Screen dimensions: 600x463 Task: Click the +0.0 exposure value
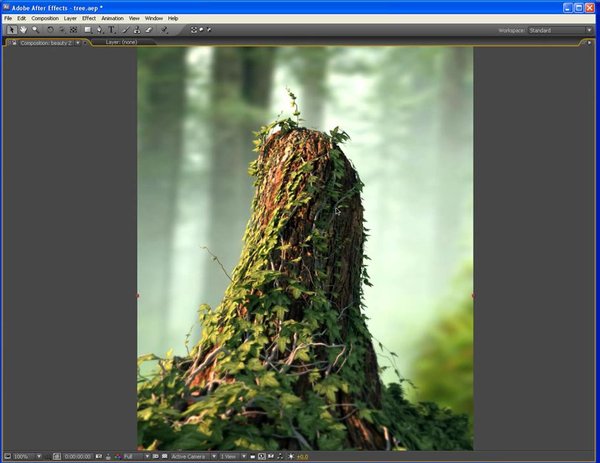tap(302, 456)
